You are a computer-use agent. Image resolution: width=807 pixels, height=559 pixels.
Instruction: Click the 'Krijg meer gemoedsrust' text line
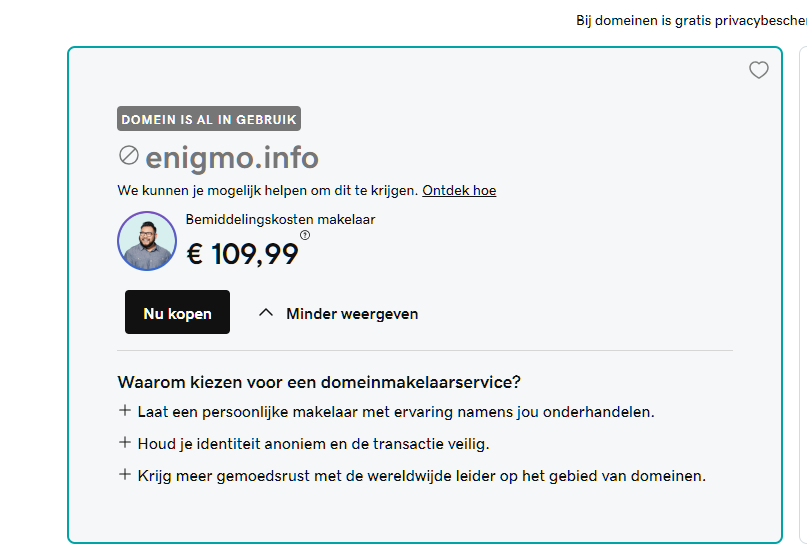click(x=421, y=475)
